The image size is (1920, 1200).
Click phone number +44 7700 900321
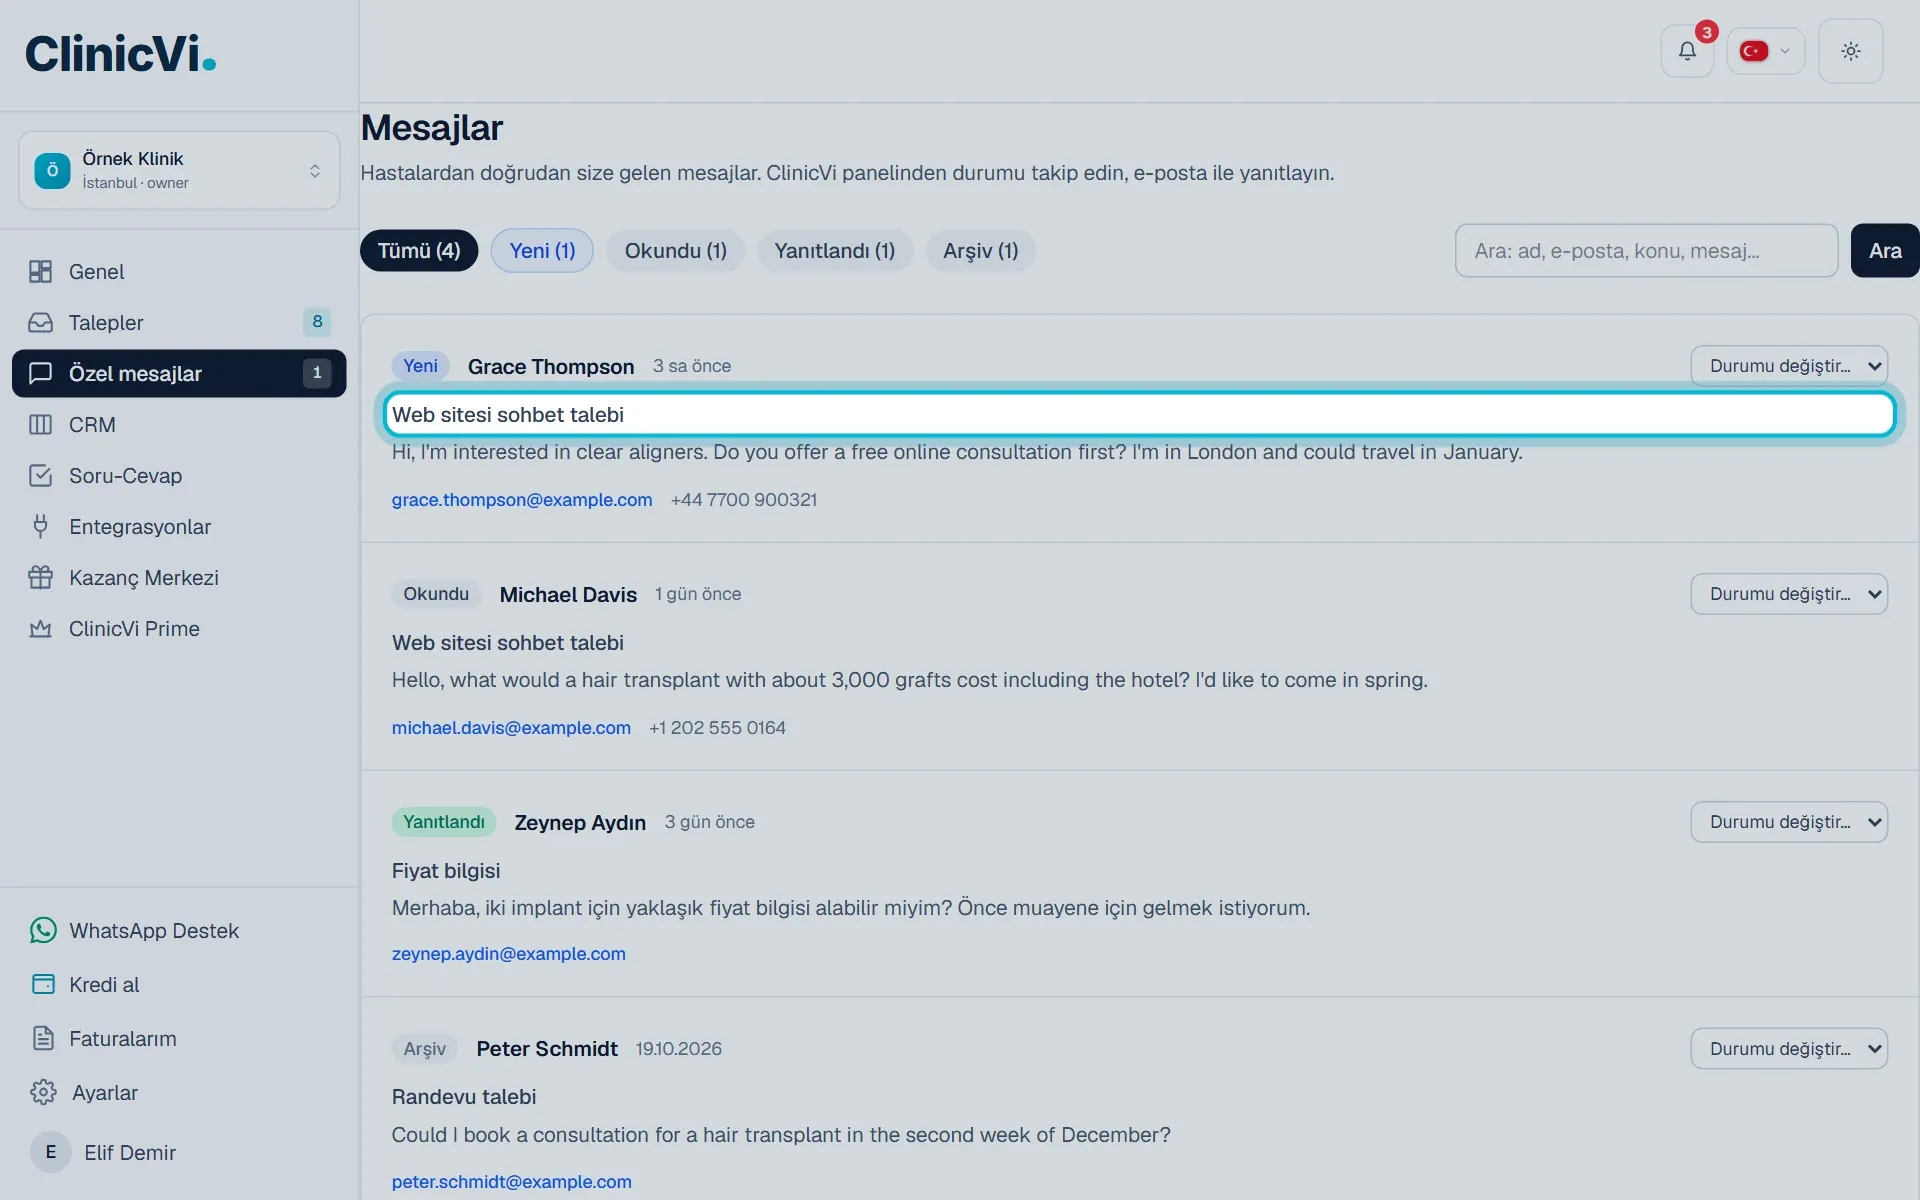pyautogui.click(x=744, y=500)
